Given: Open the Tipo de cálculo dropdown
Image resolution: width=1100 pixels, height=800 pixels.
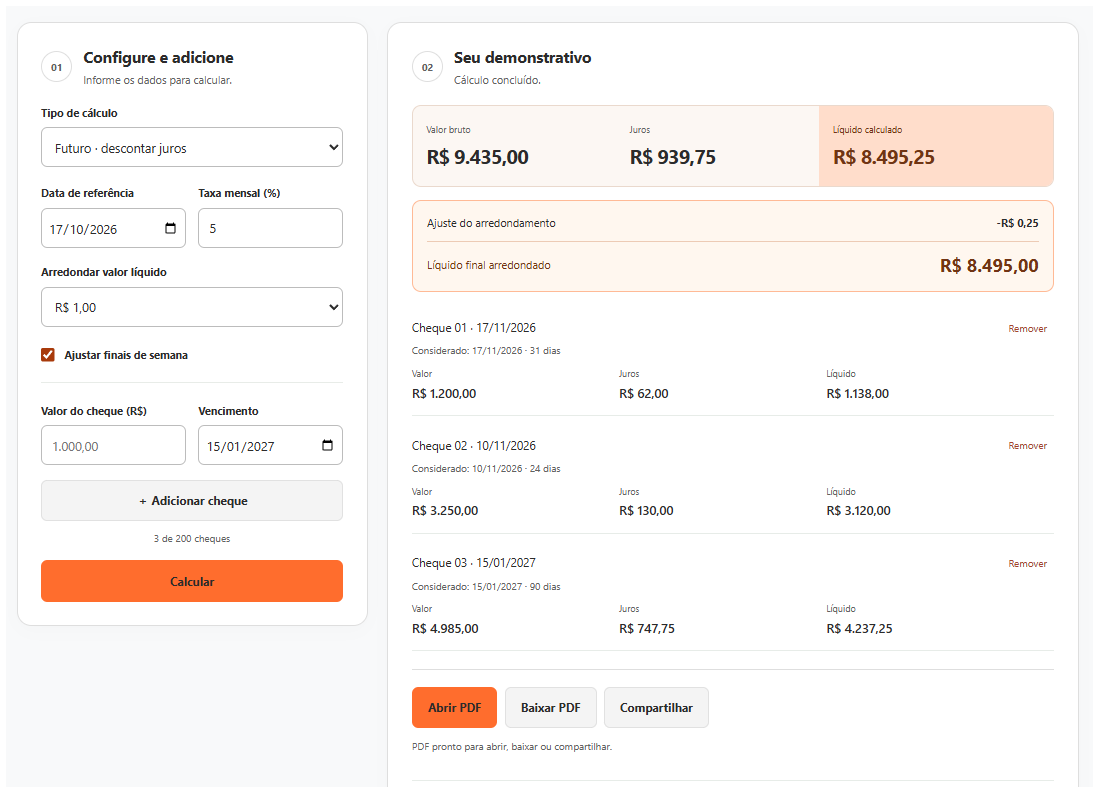Looking at the screenshot, I should click(x=192, y=147).
